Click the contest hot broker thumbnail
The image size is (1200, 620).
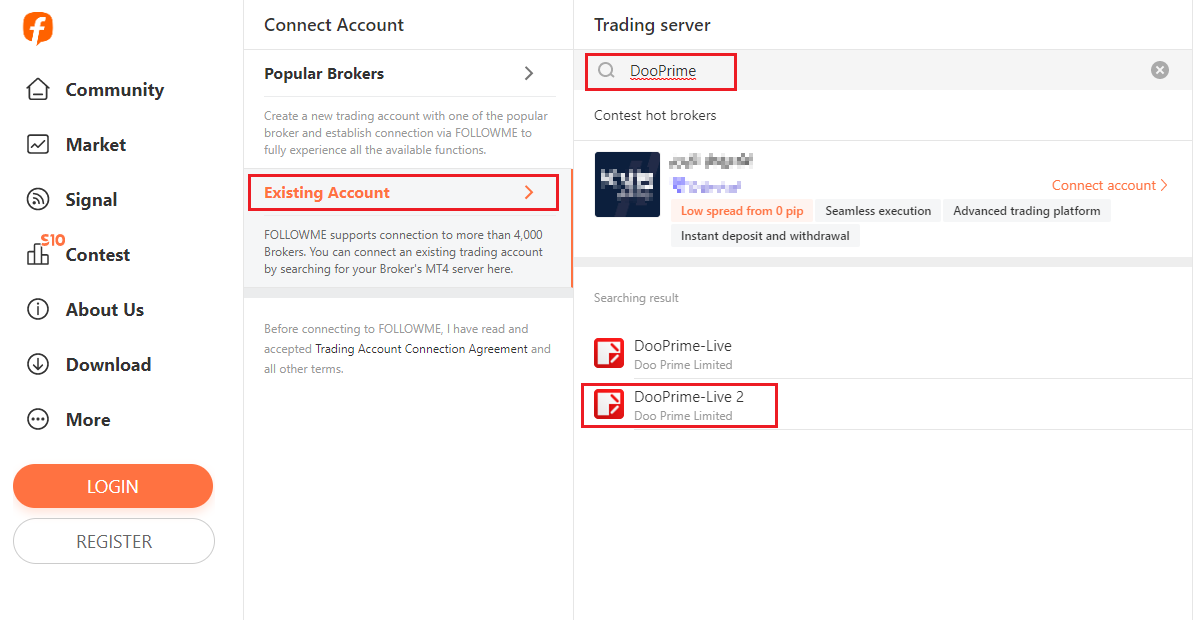(627, 185)
